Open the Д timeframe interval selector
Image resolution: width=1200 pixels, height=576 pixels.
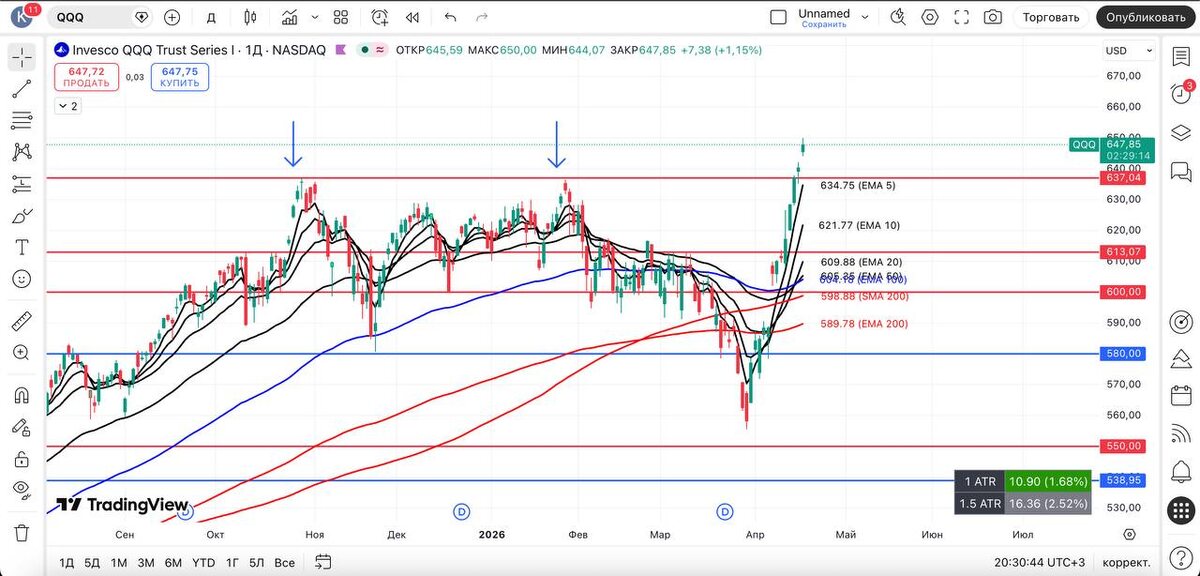point(211,17)
